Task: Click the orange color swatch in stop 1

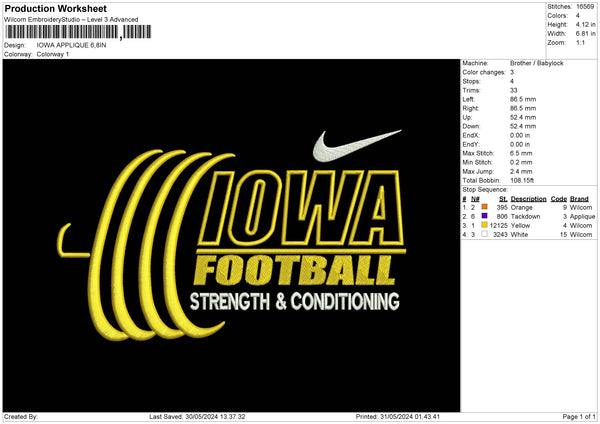Action: (484, 207)
